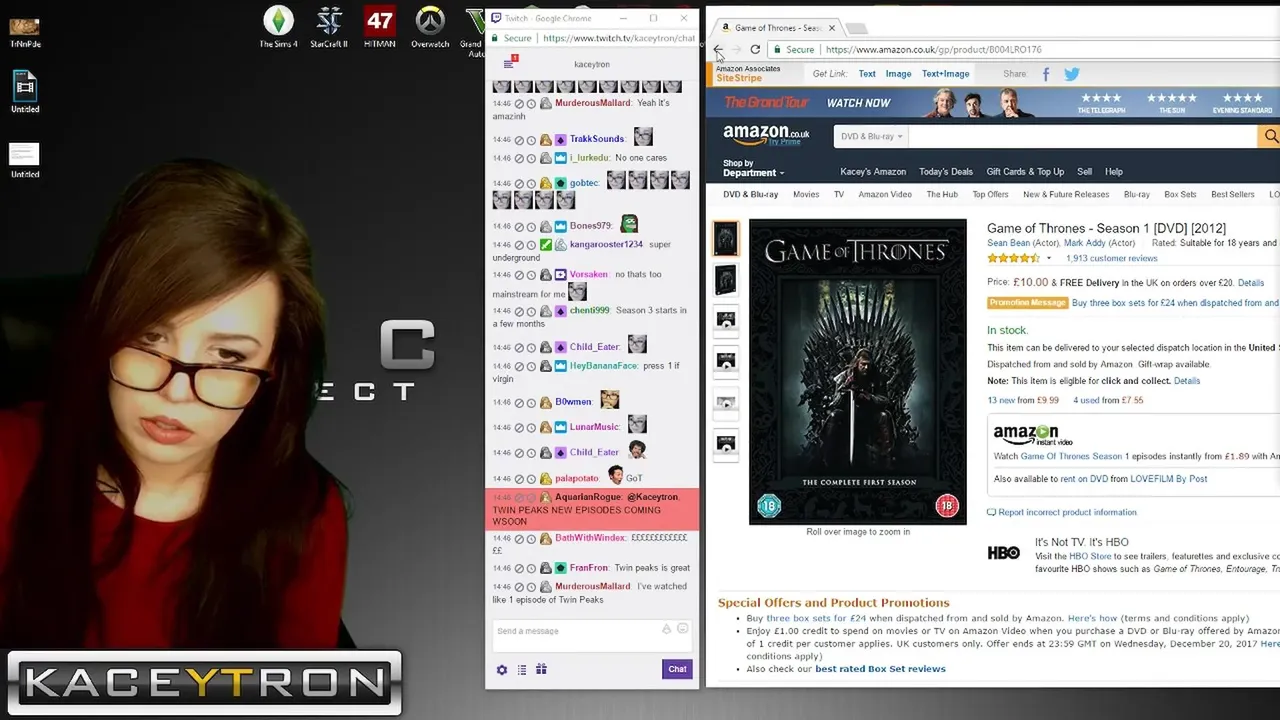The width and height of the screenshot is (1280, 720).
Task: Show the Twitch viewer list icon
Action: (x=521, y=670)
